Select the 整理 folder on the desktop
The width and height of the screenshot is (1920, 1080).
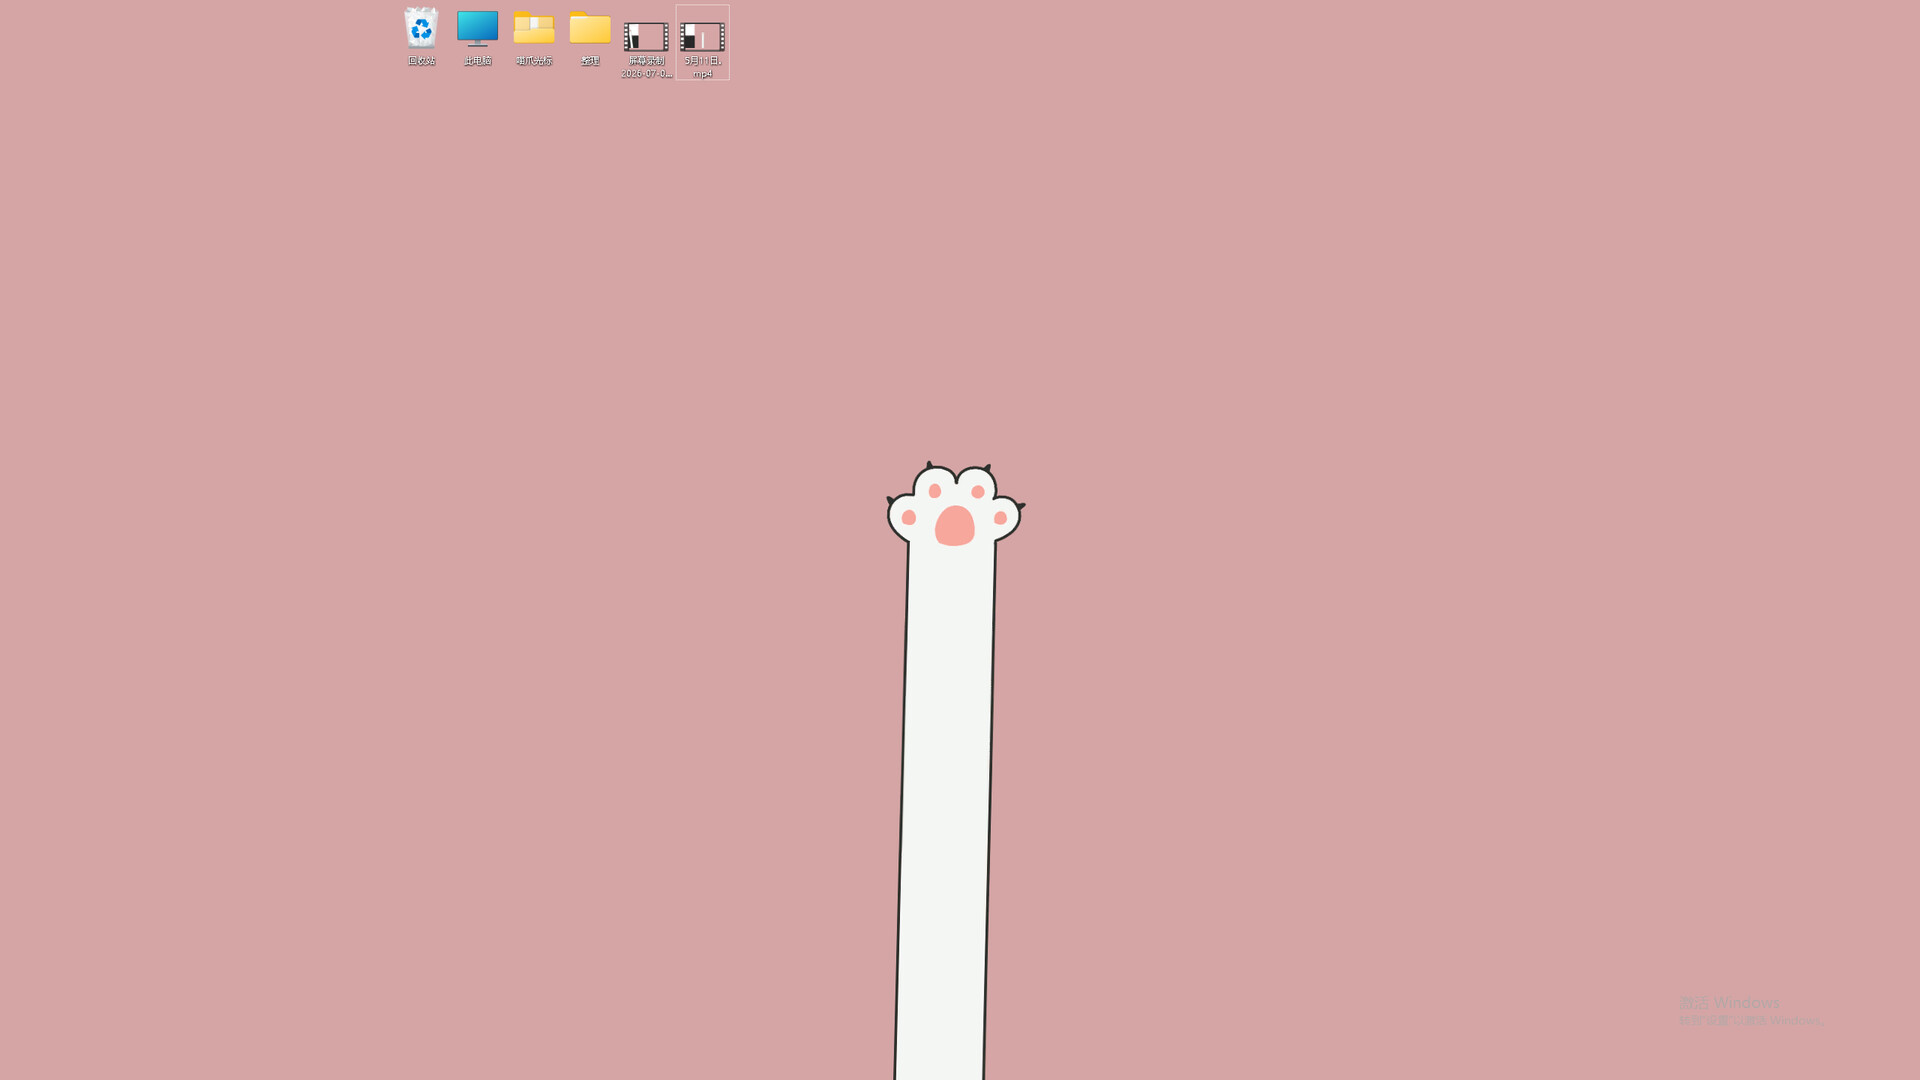coord(590,37)
